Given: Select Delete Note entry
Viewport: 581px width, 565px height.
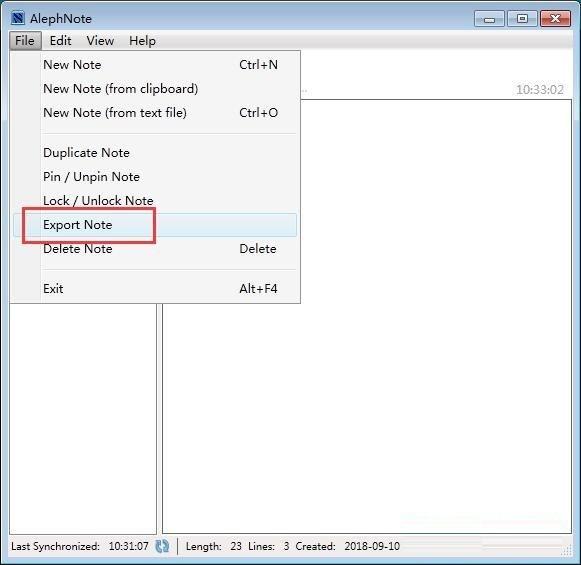Looking at the screenshot, I should point(155,249).
